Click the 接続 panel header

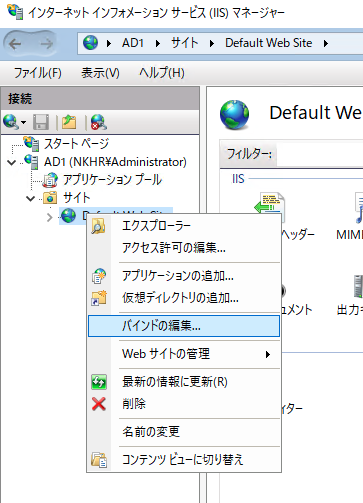(x=100, y=99)
